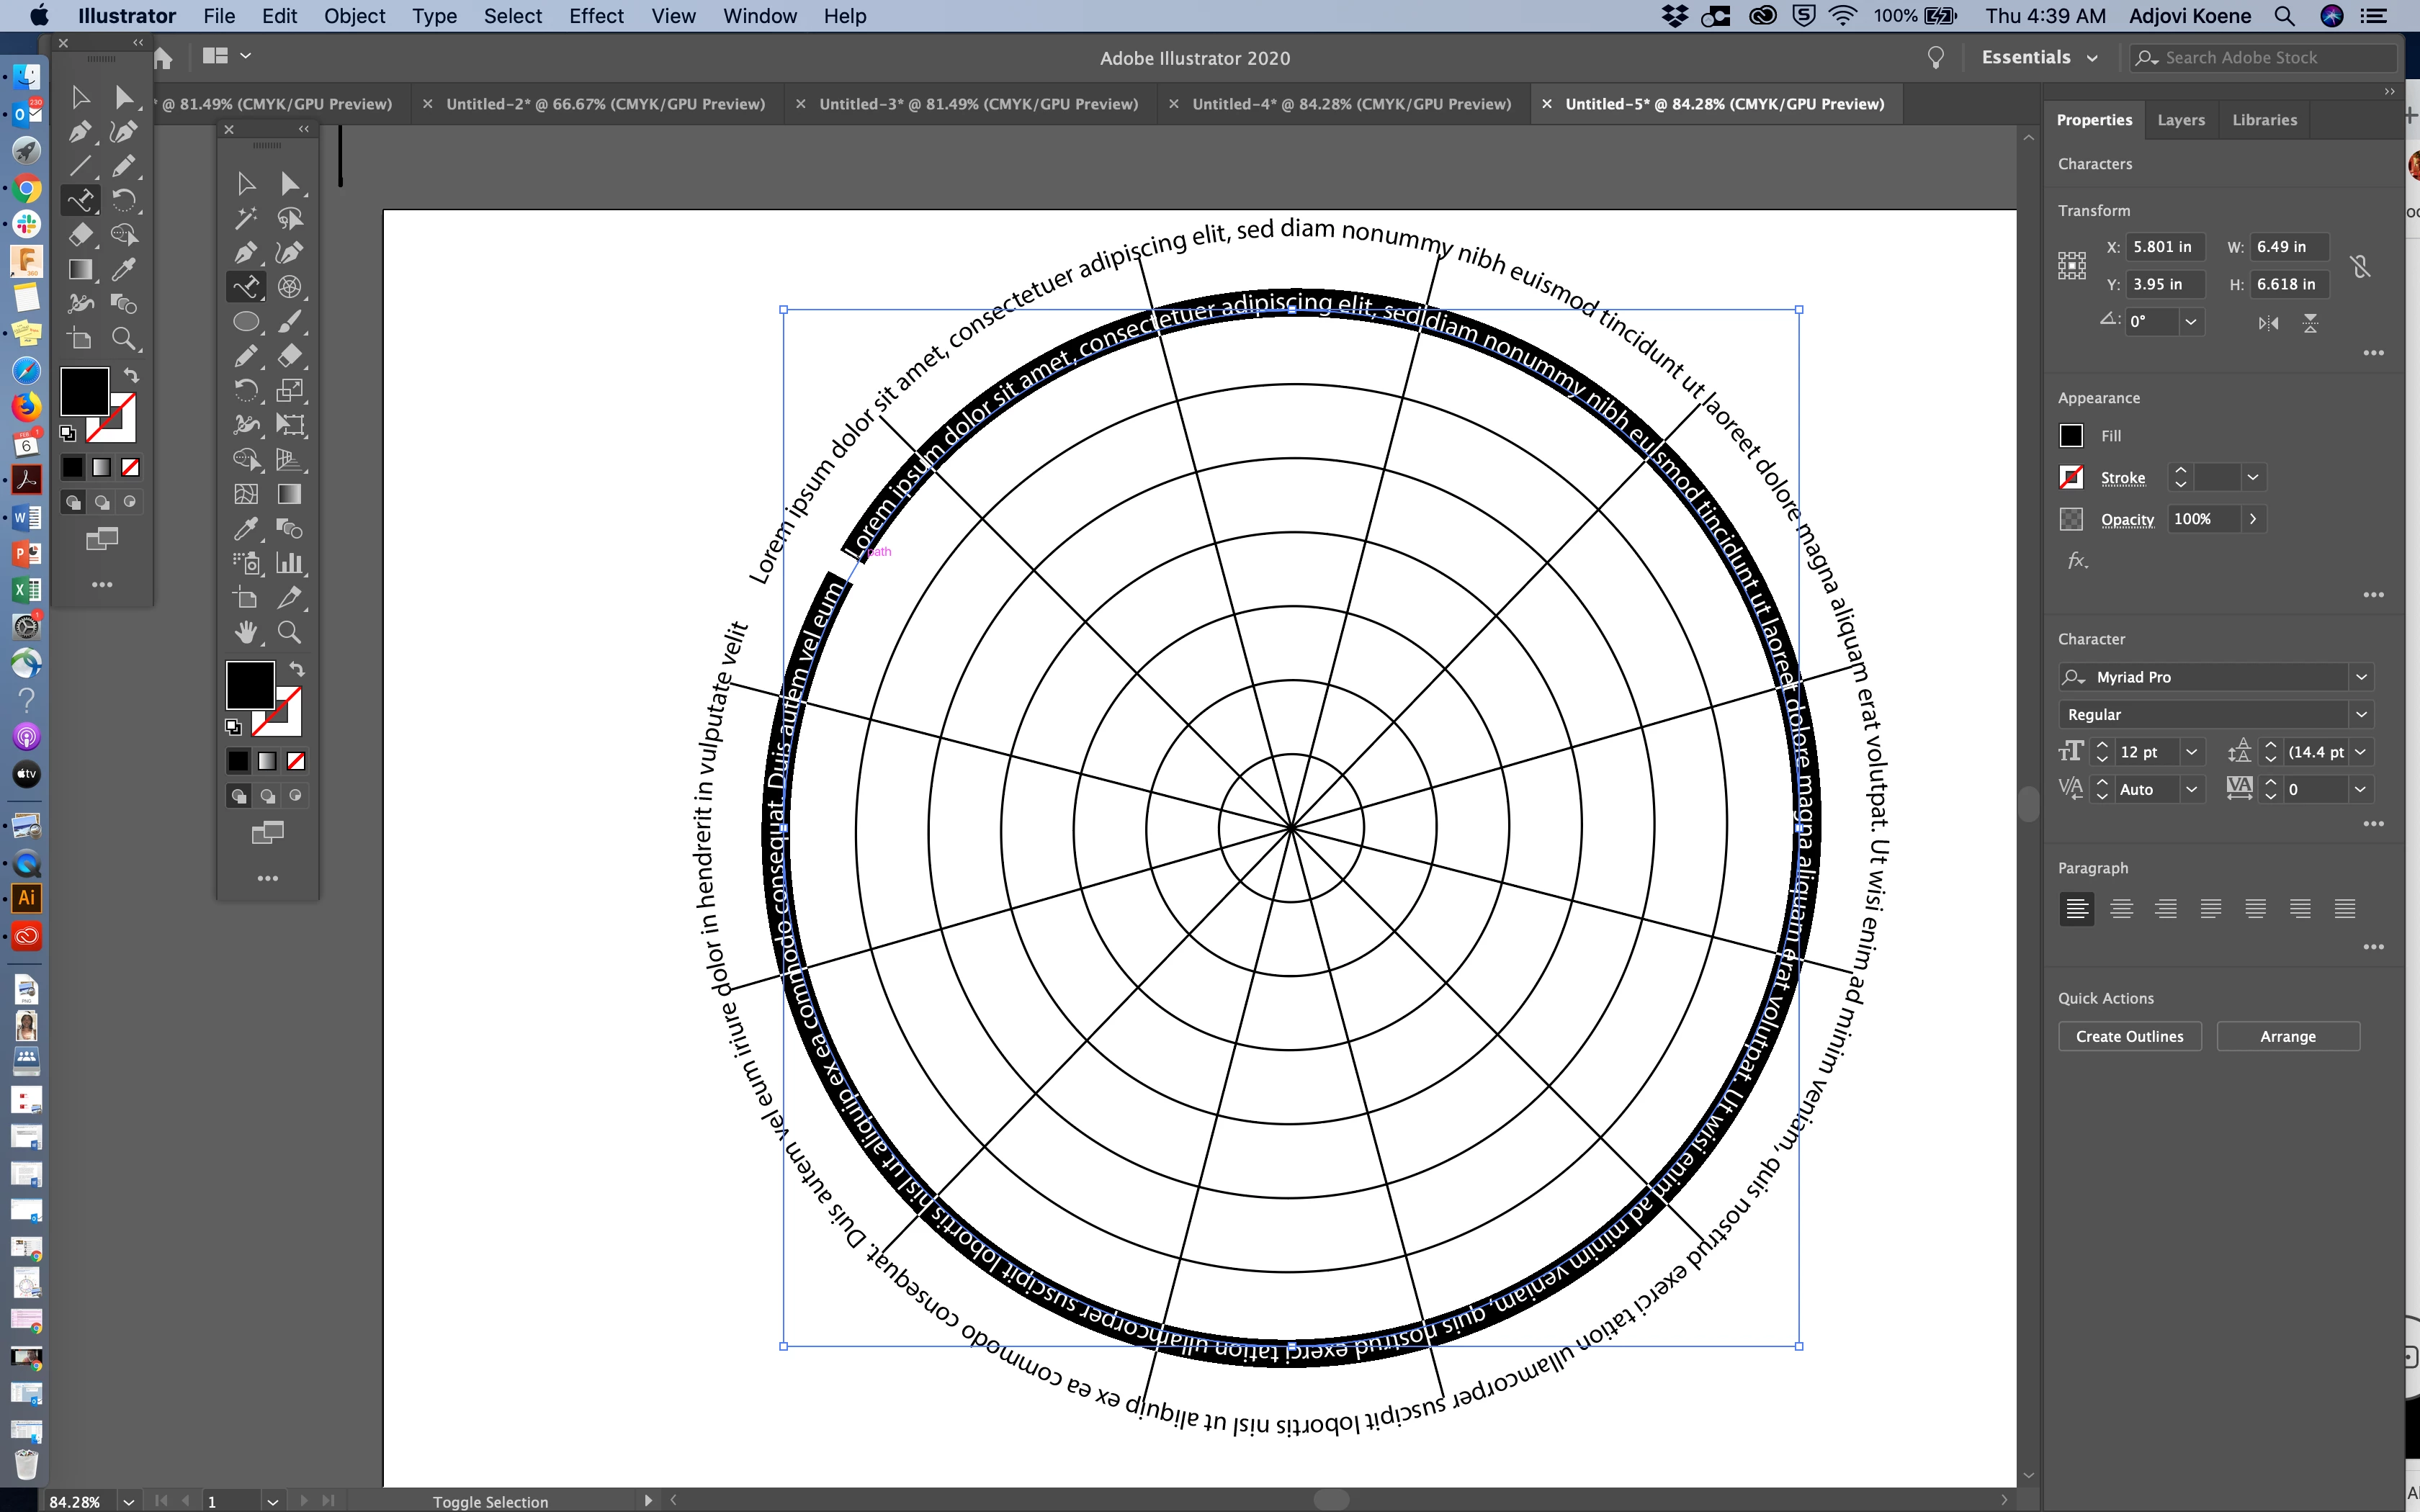Switch to the Hand tool
Image resolution: width=2420 pixels, height=1512 pixels.
click(245, 632)
